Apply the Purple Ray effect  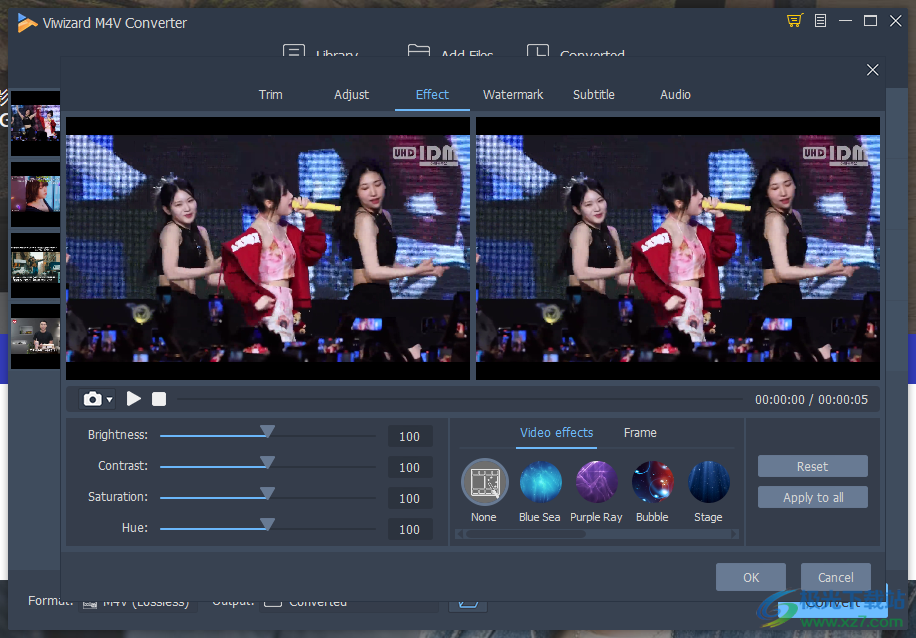click(x=596, y=483)
